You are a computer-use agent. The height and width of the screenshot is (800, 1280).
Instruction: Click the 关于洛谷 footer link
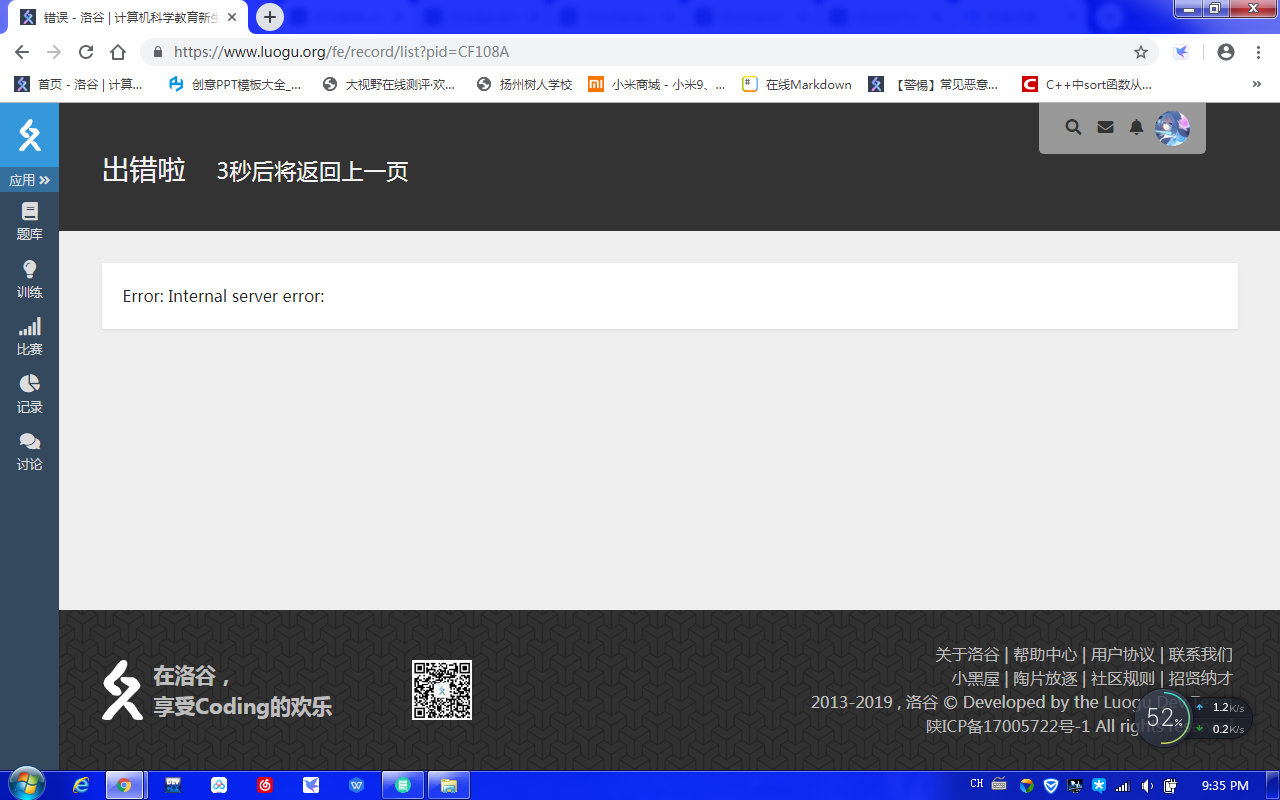coord(967,655)
